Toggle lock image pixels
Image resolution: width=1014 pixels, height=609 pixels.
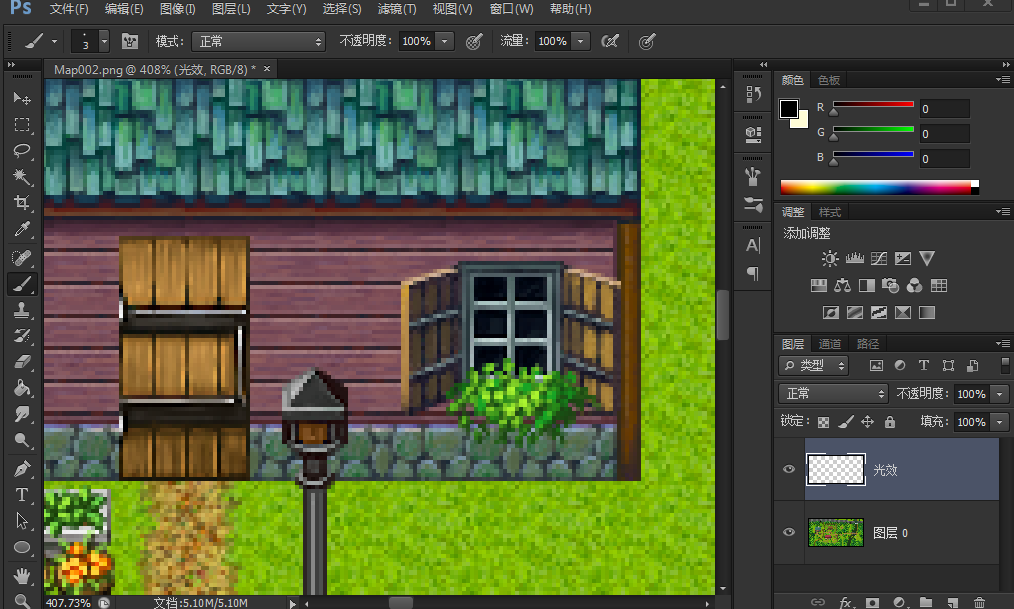[x=846, y=422]
